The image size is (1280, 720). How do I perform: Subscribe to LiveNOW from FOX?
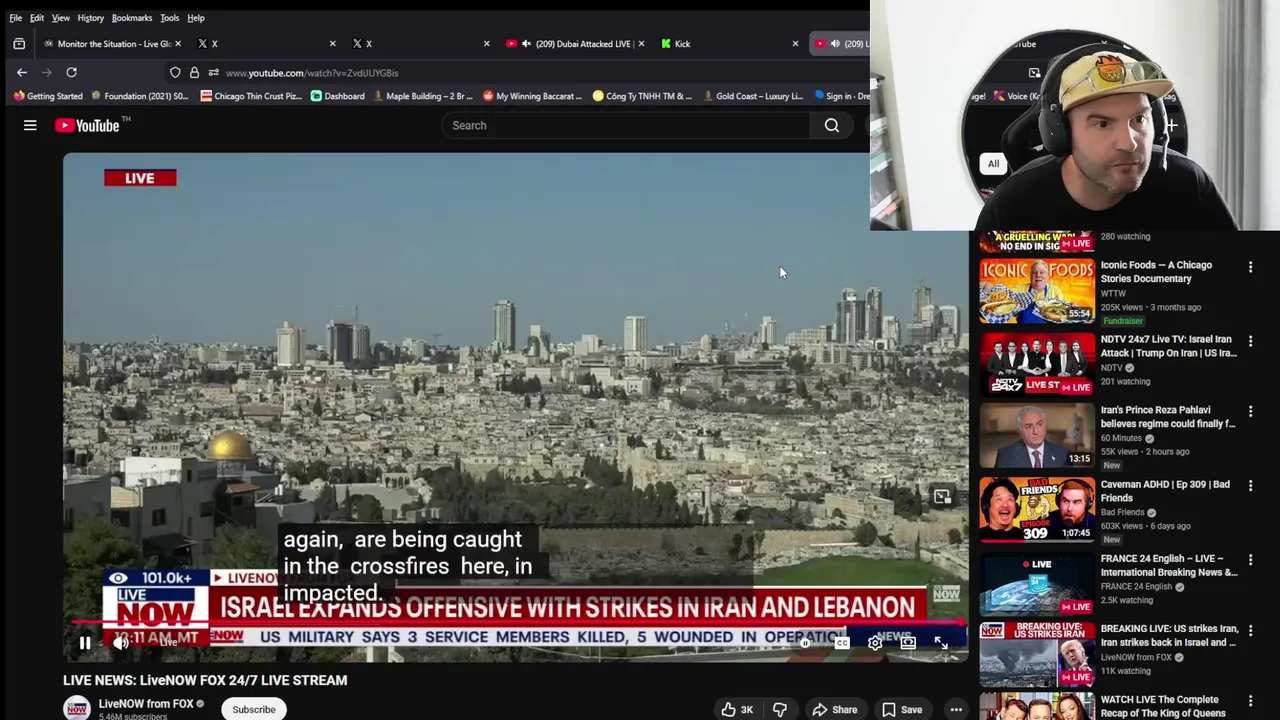coord(254,710)
